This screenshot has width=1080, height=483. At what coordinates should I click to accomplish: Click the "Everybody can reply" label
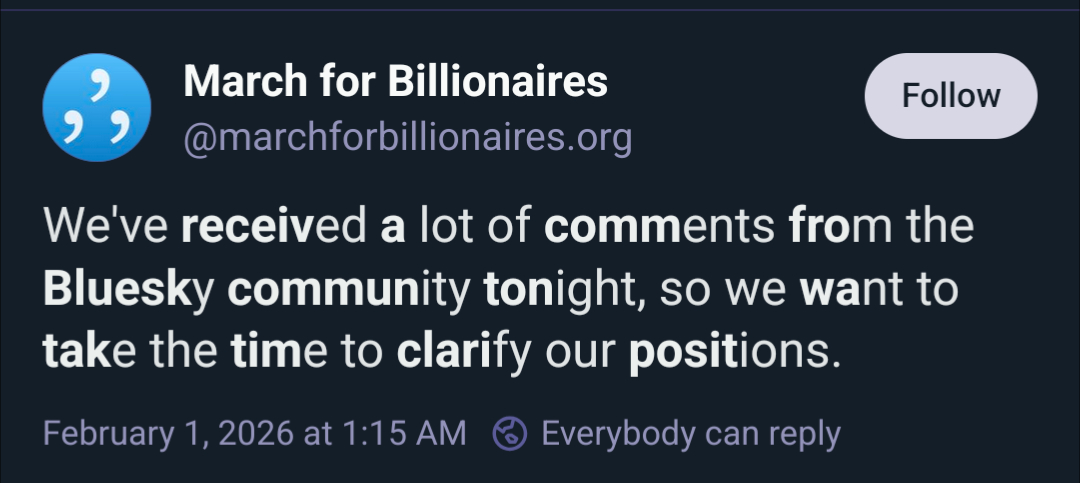(x=690, y=434)
